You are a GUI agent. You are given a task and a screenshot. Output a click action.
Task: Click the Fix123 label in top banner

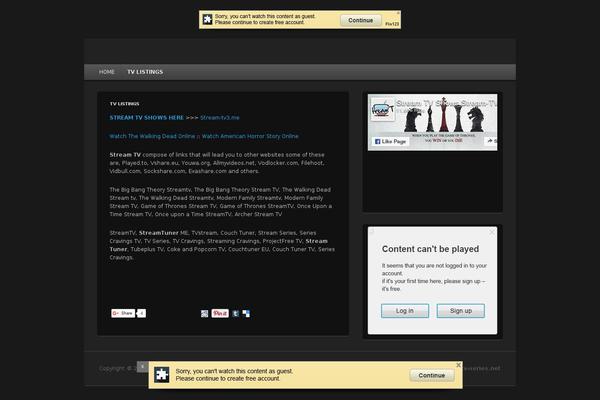(x=392, y=24)
